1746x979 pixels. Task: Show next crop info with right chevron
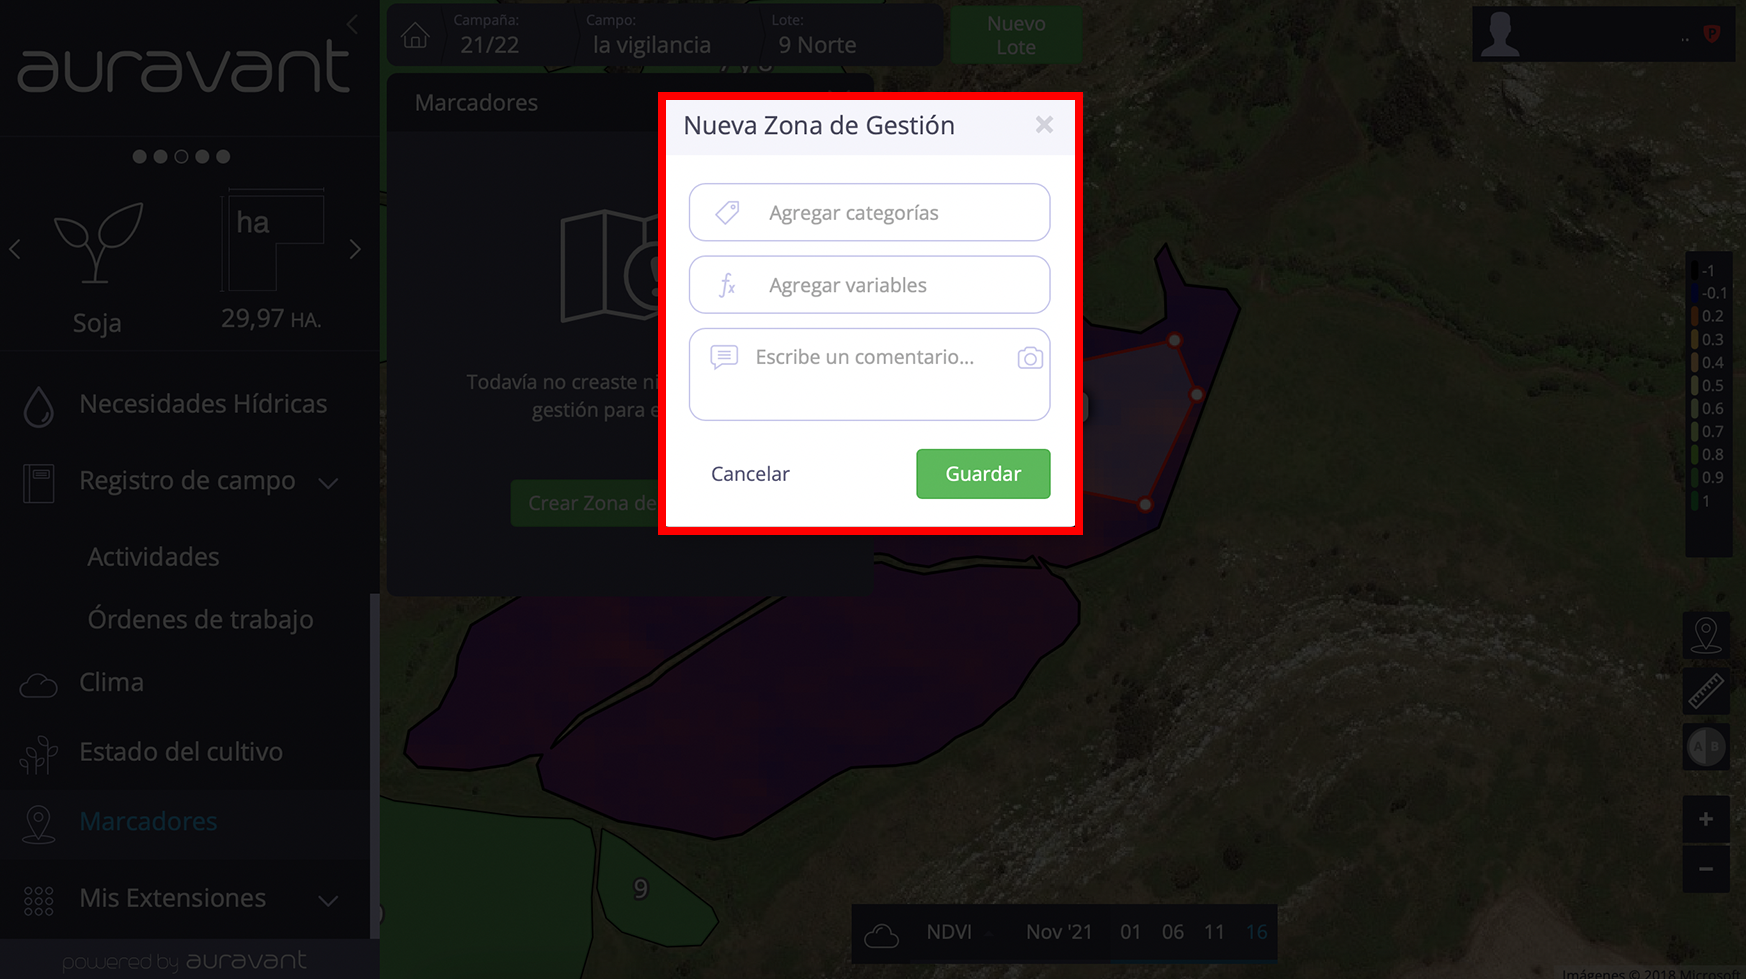point(355,249)
